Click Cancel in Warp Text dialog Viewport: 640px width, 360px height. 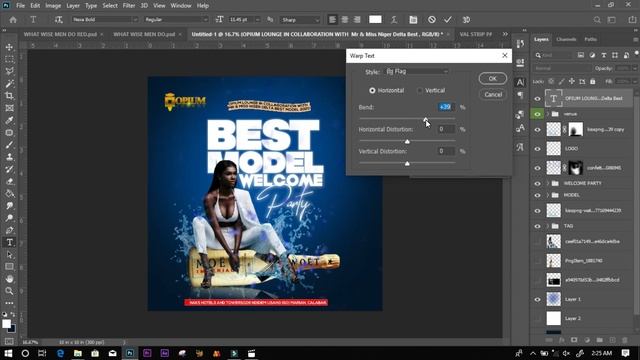point(493,94)
